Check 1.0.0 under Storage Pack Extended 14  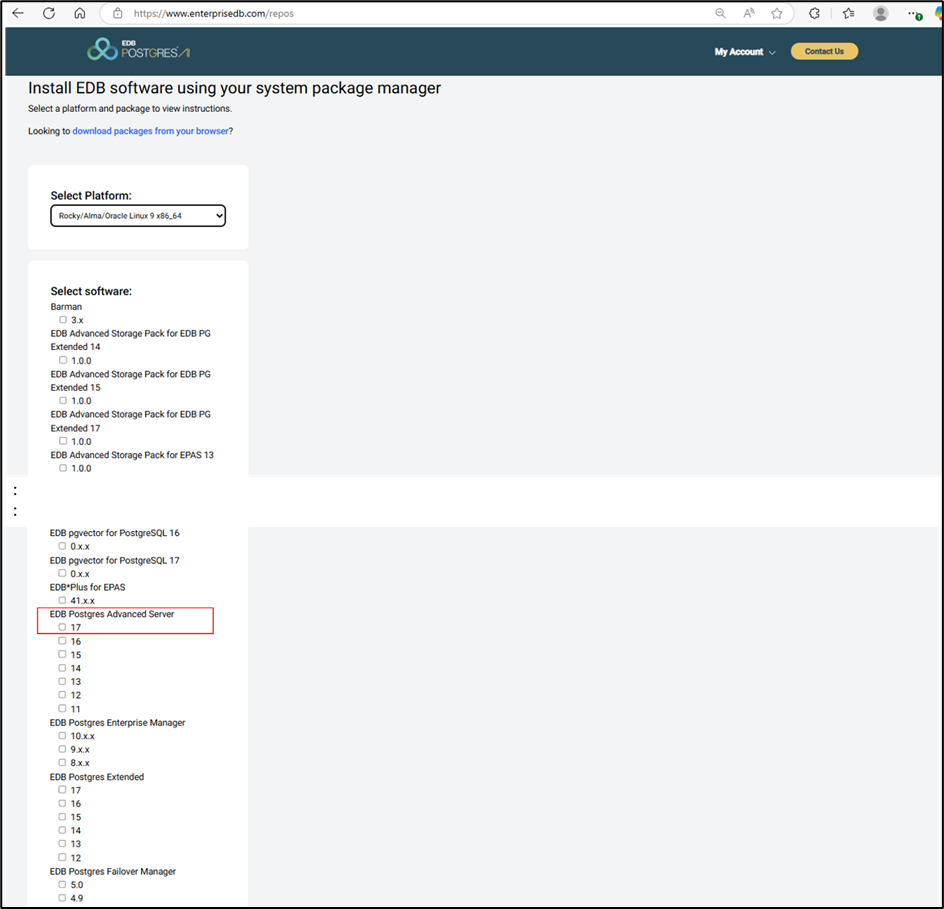tap(63, 360)
